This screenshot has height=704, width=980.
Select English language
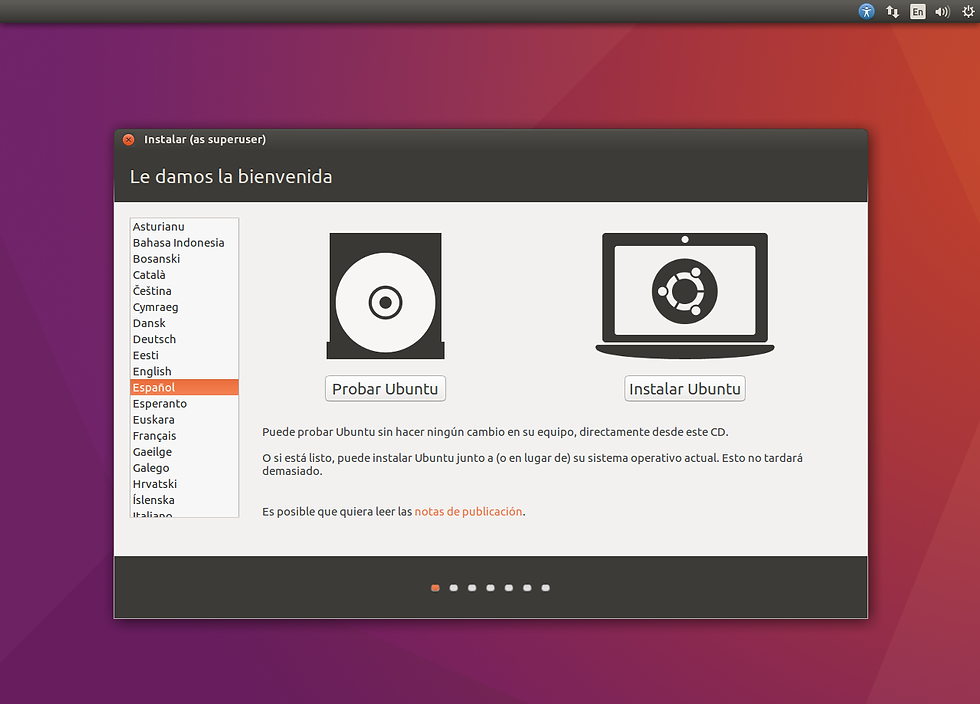tap(184, 371)
